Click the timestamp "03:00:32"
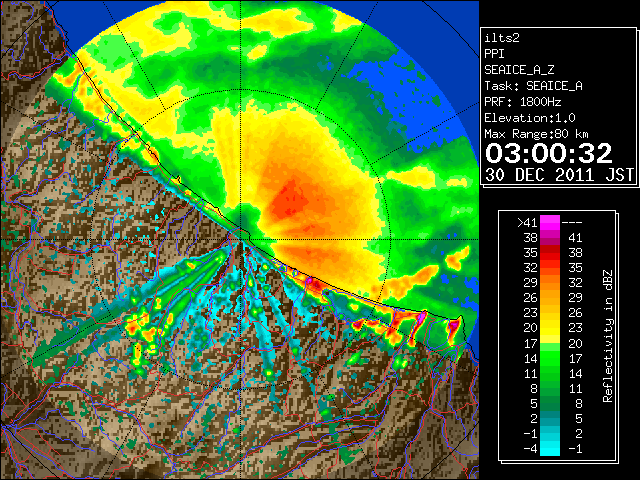640x480 pixels. (549, 153)
